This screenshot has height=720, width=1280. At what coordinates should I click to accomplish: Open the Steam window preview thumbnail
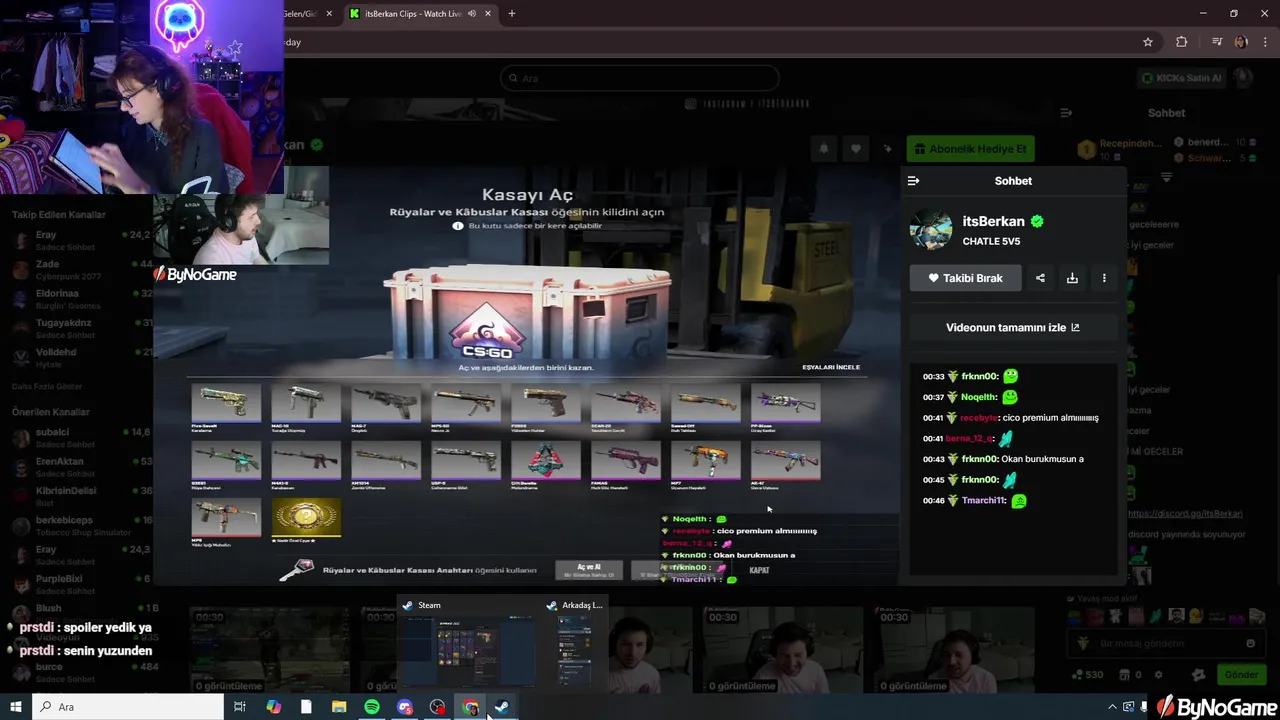(470, 645)
